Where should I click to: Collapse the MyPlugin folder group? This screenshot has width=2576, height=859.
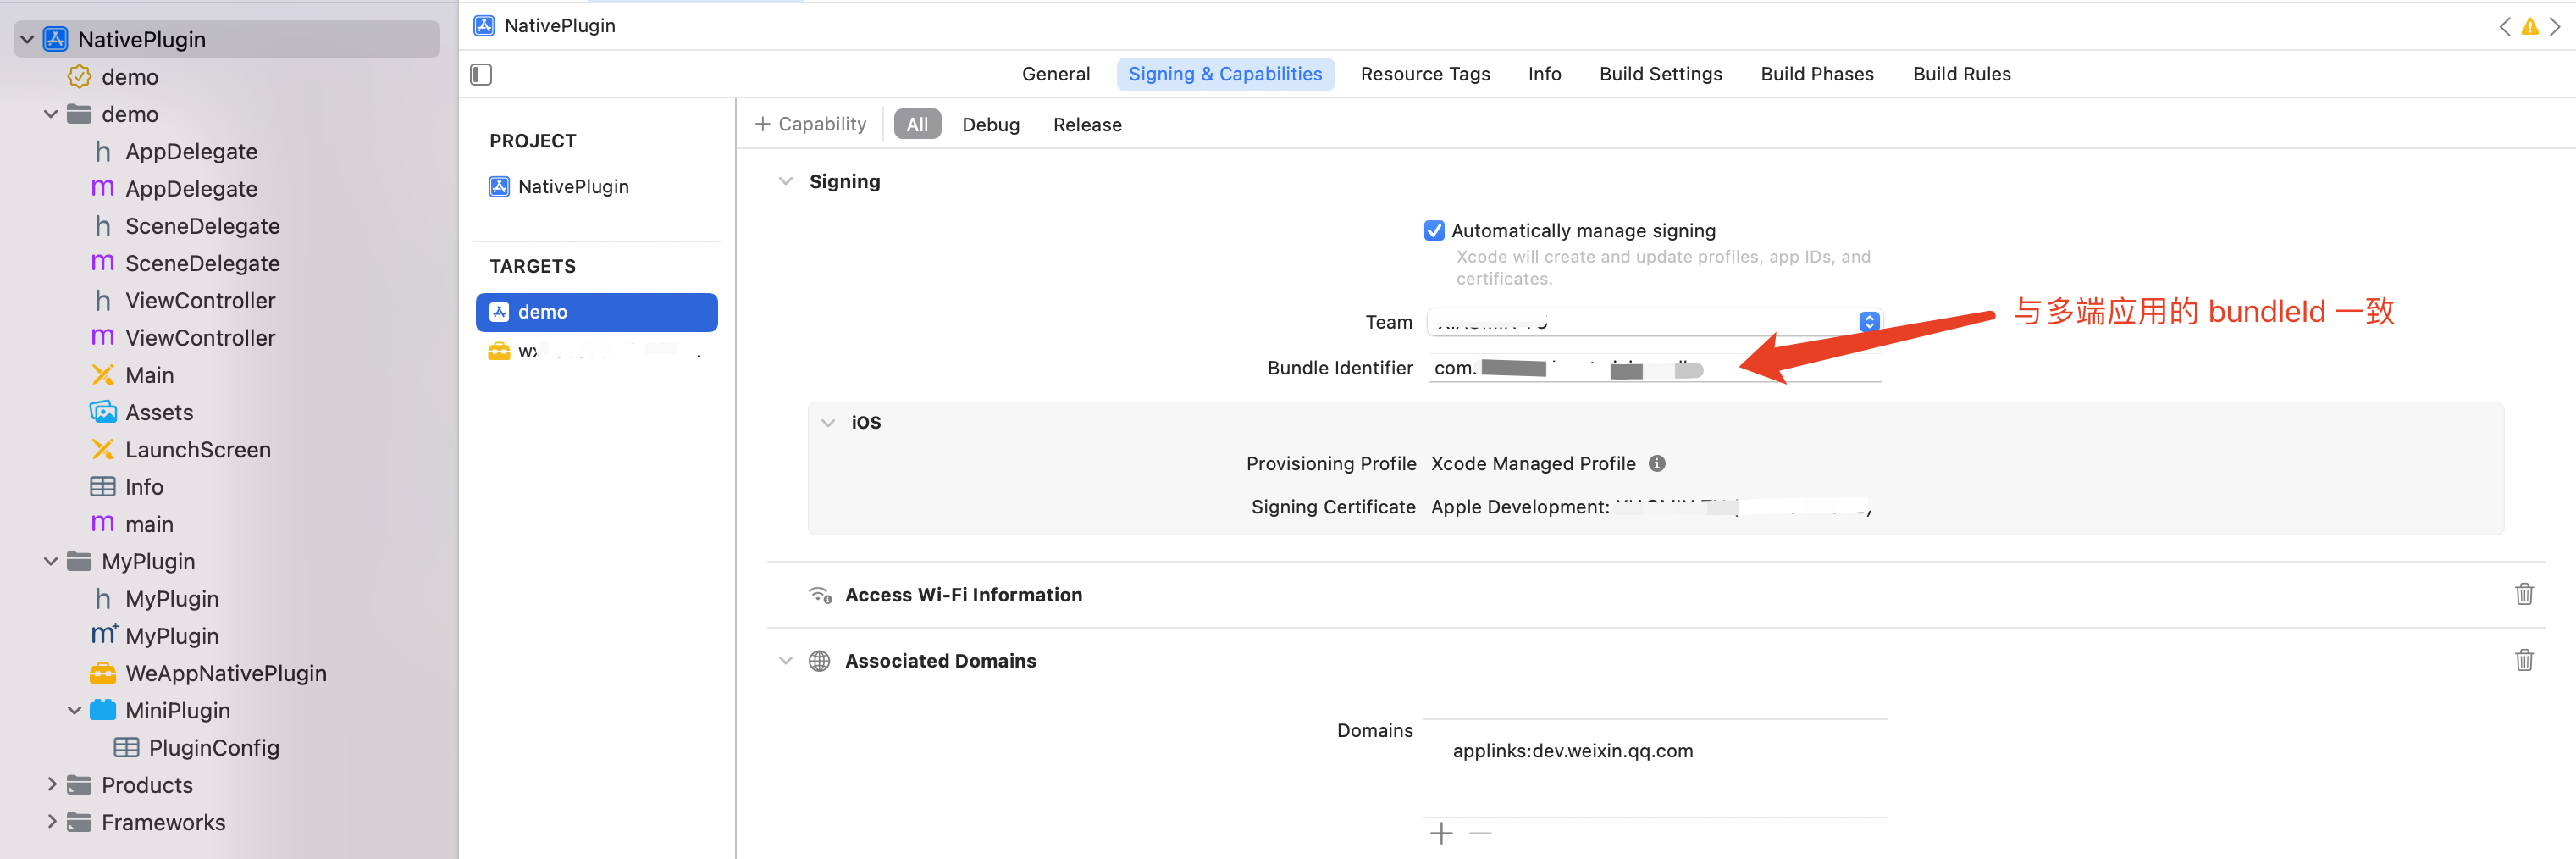[x=51, y=561]
